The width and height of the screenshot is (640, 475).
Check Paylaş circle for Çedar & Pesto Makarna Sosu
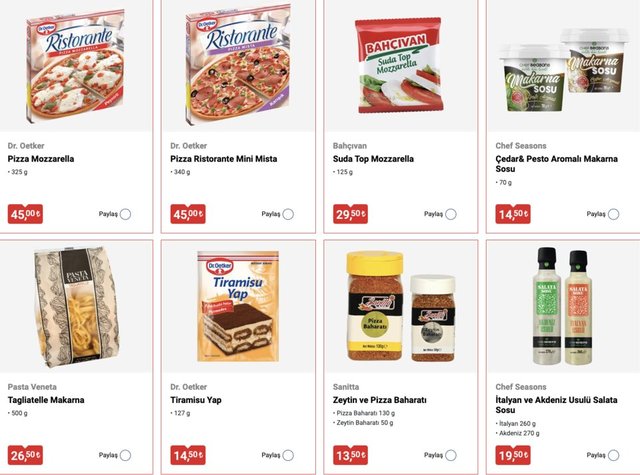pos(613,214)
